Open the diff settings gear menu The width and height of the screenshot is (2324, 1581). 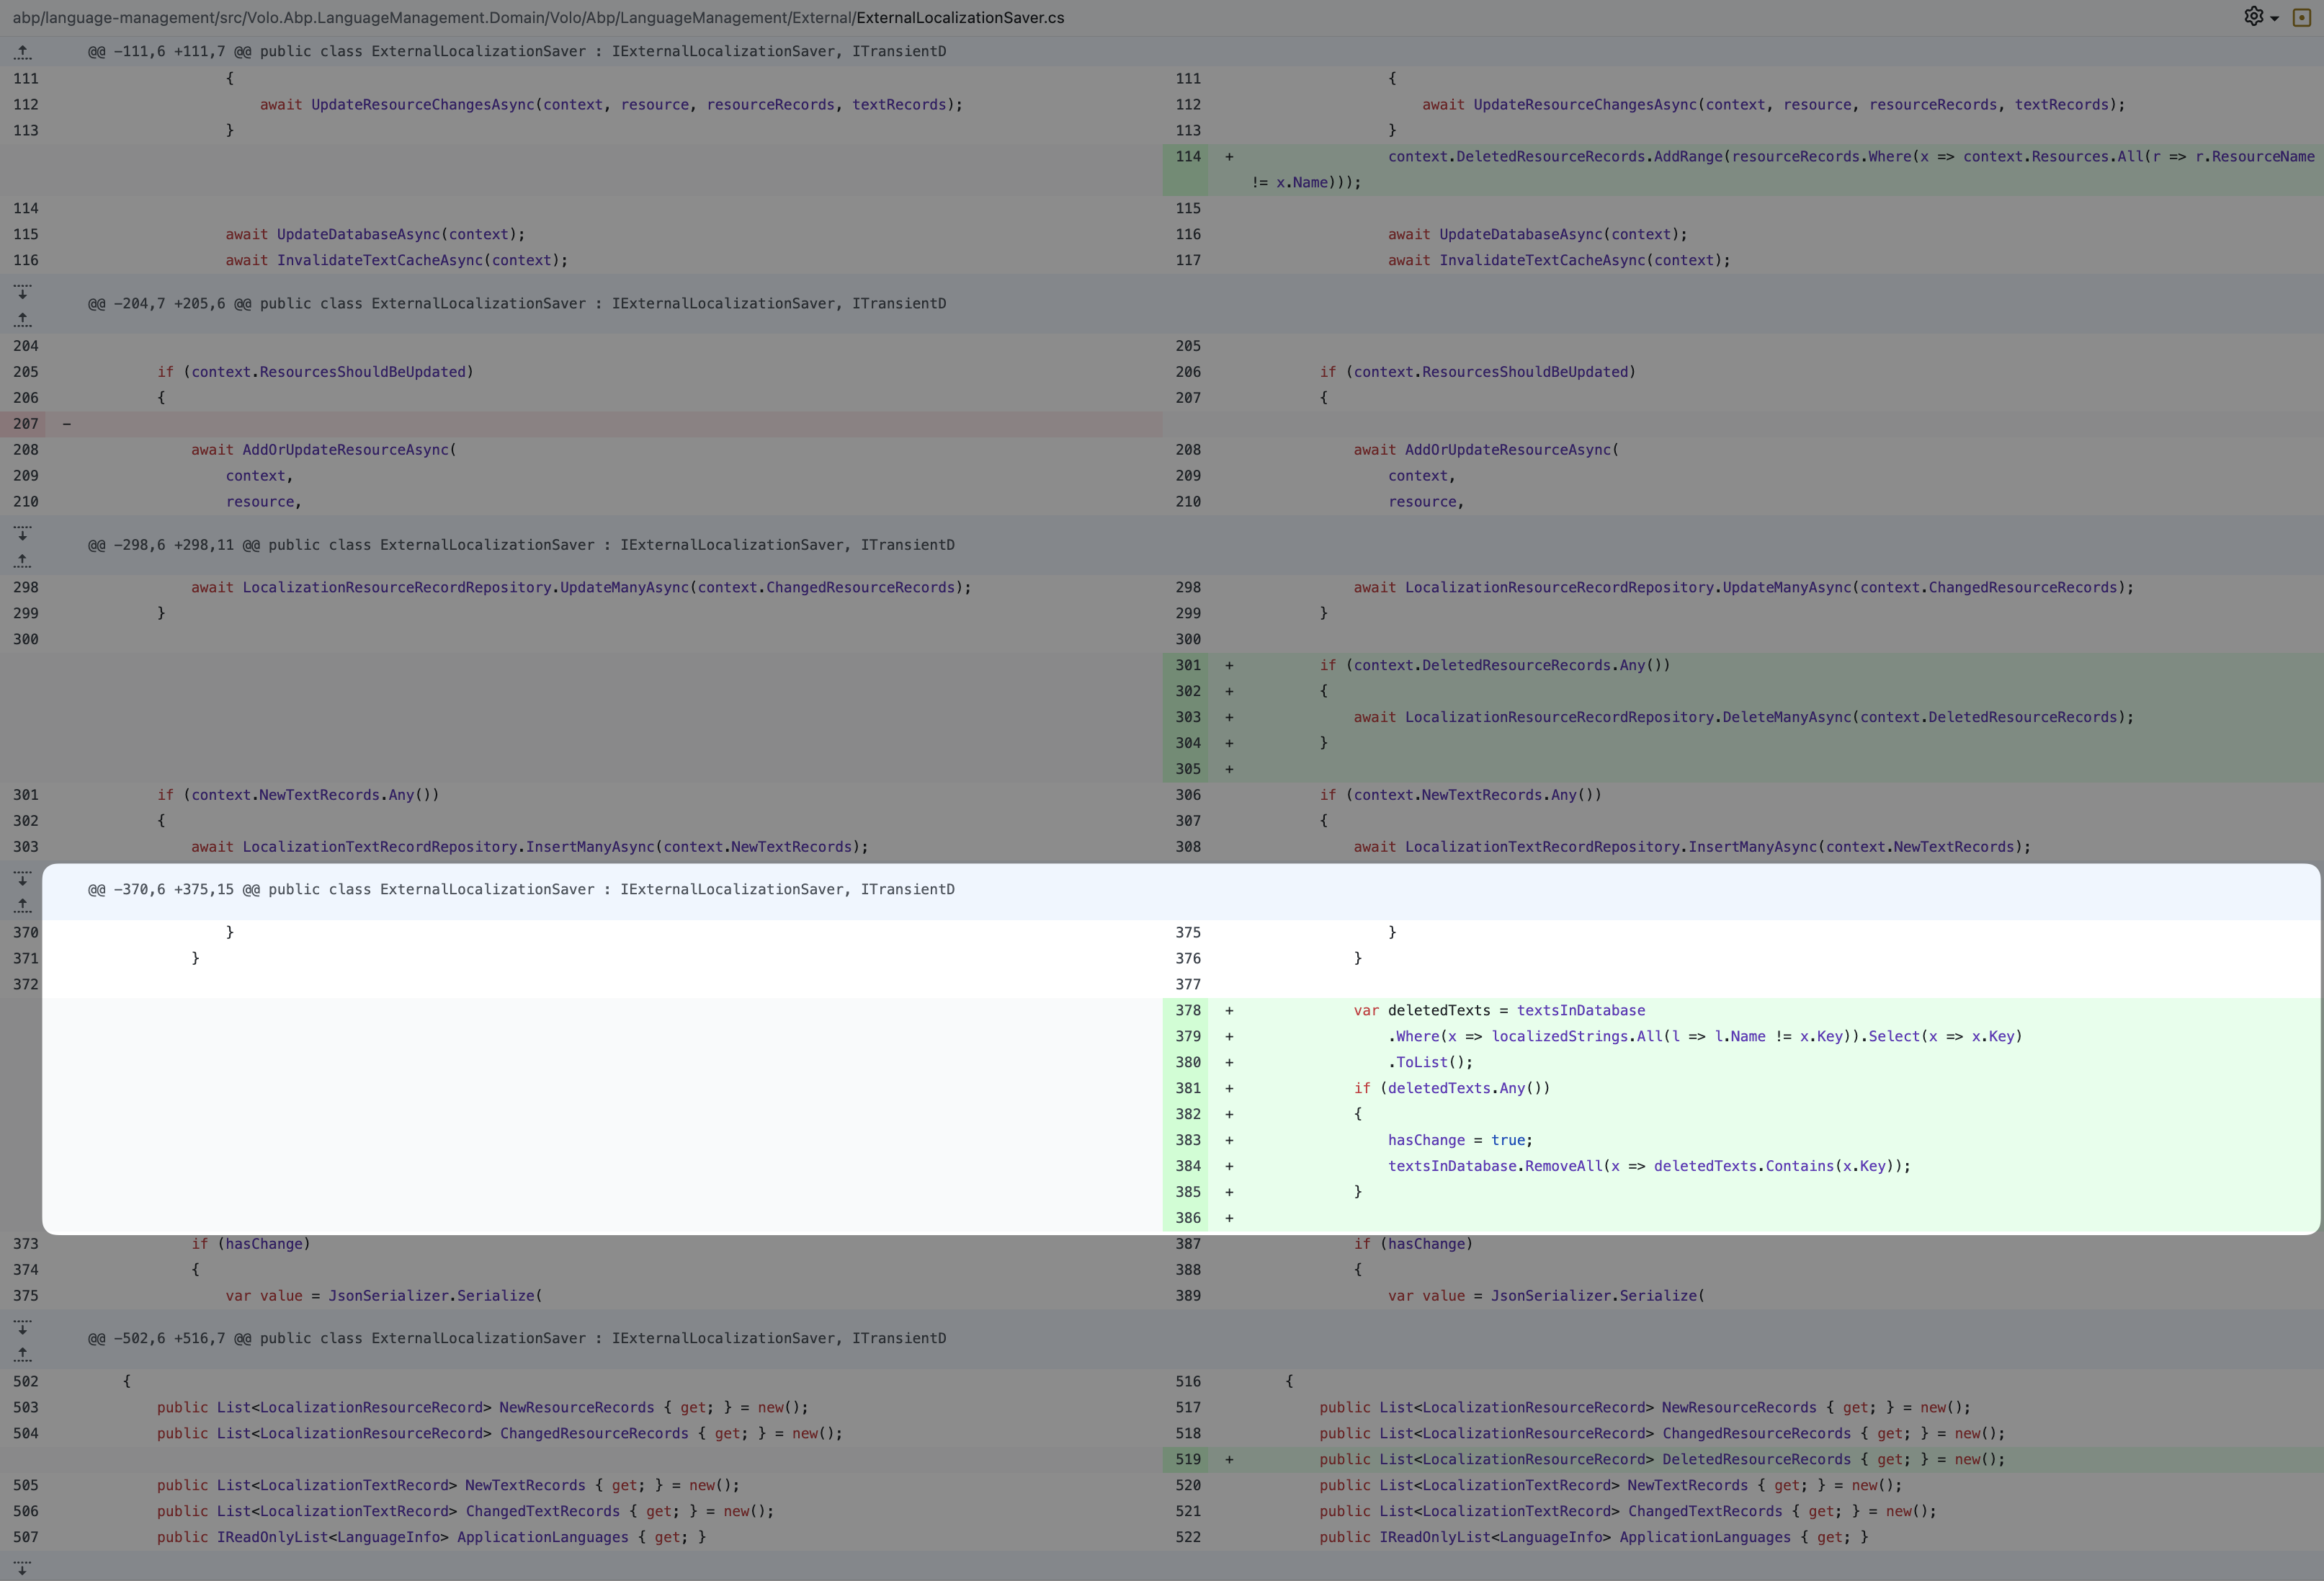tap(2253, 16)
